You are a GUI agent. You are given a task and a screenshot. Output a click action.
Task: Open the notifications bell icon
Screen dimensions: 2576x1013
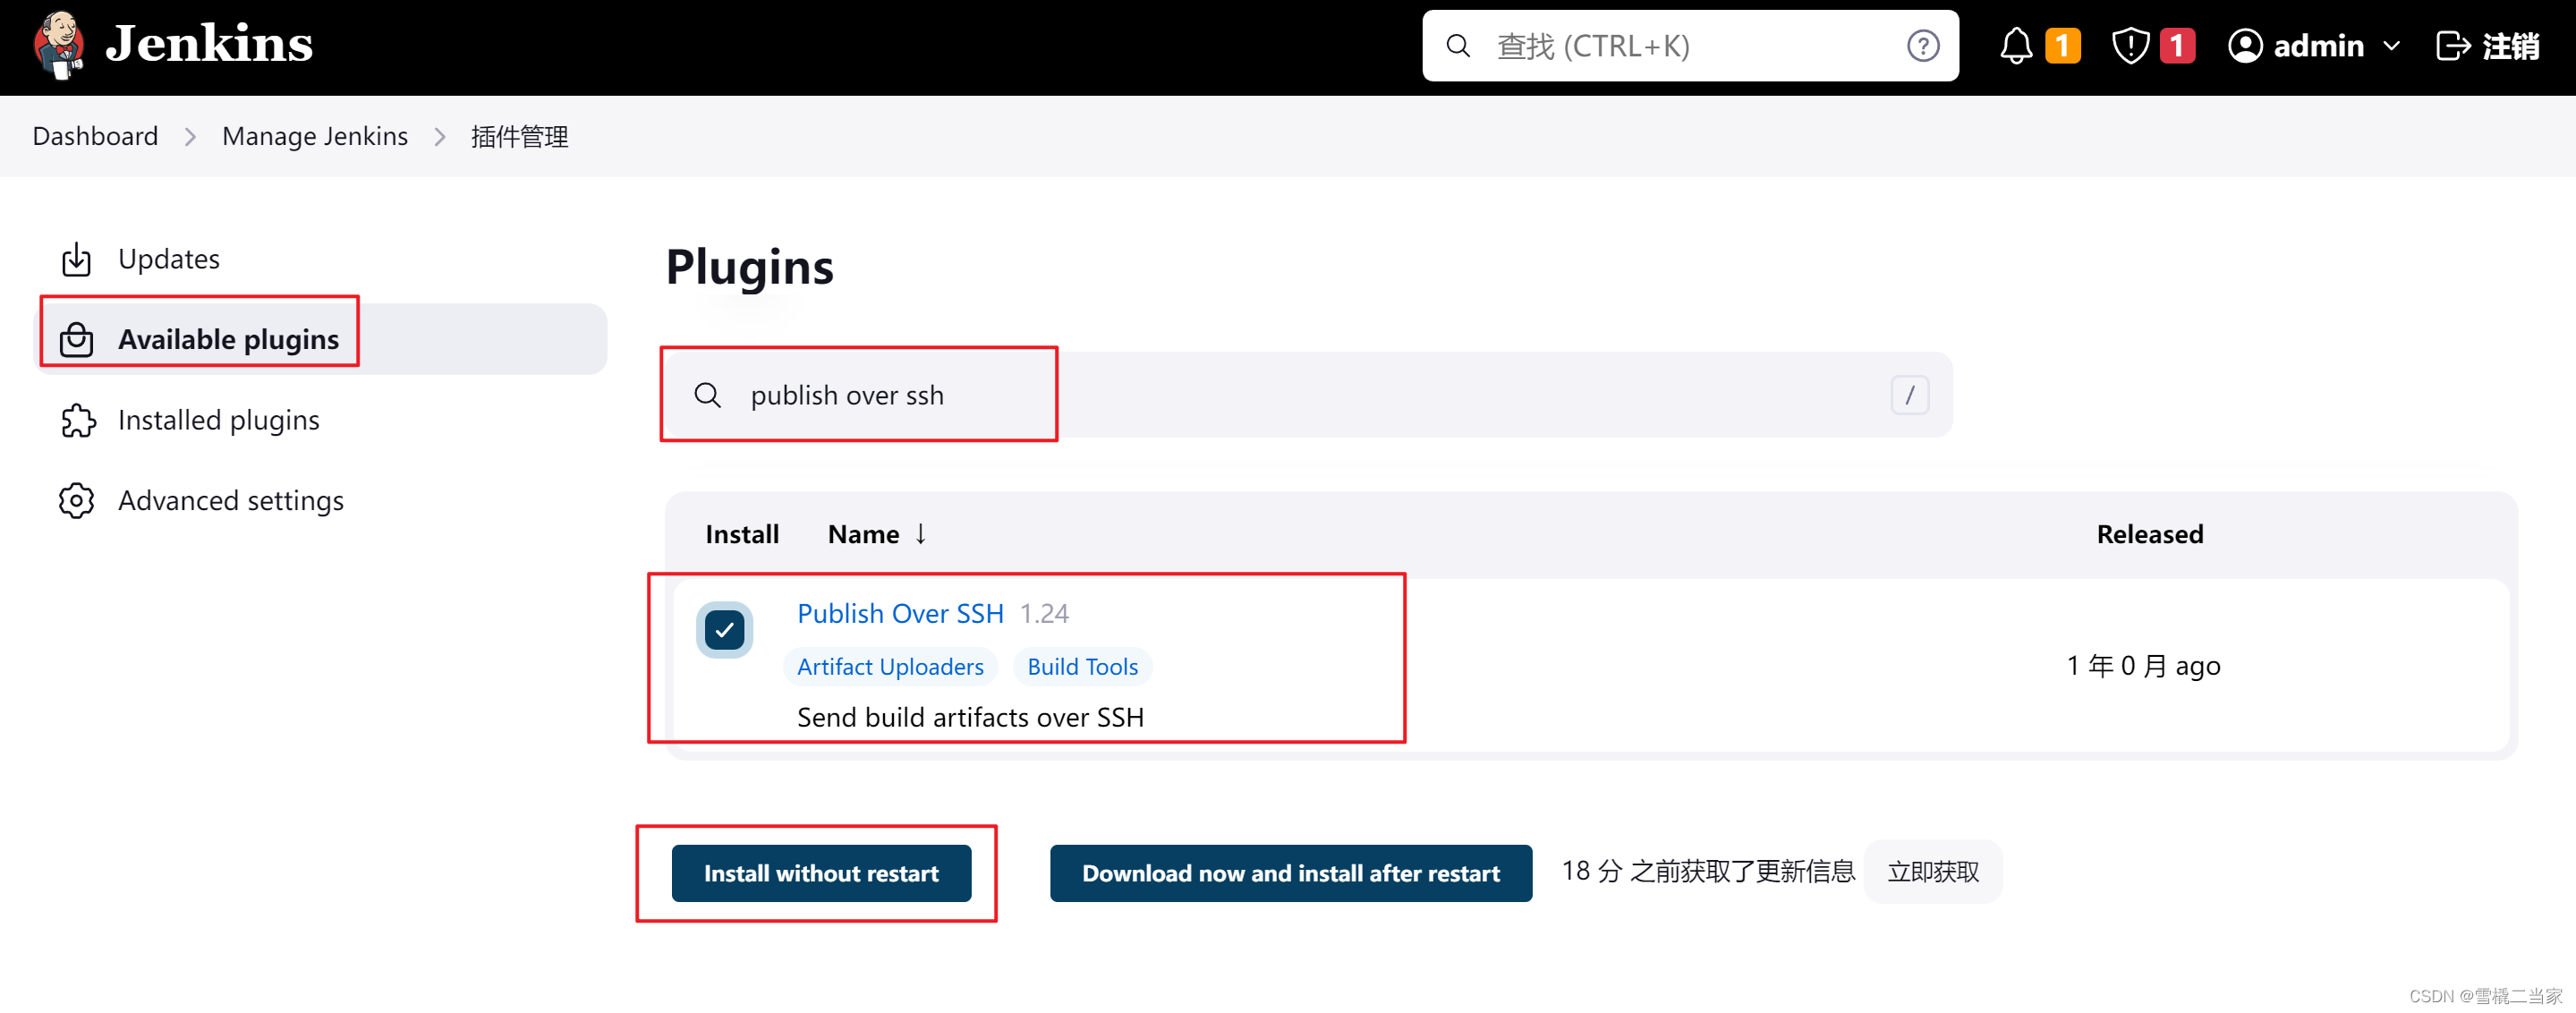tap(2016, 46)
